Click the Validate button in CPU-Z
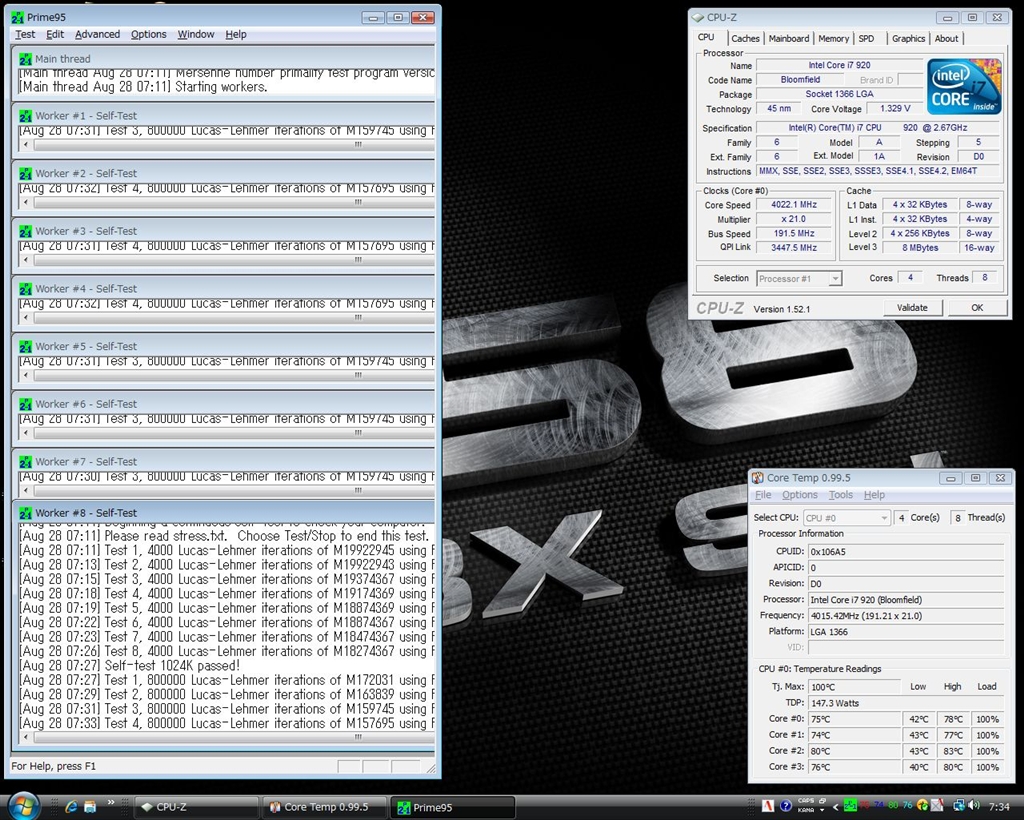The height and width of the screenshot is (820, 1024). [912, 308]
